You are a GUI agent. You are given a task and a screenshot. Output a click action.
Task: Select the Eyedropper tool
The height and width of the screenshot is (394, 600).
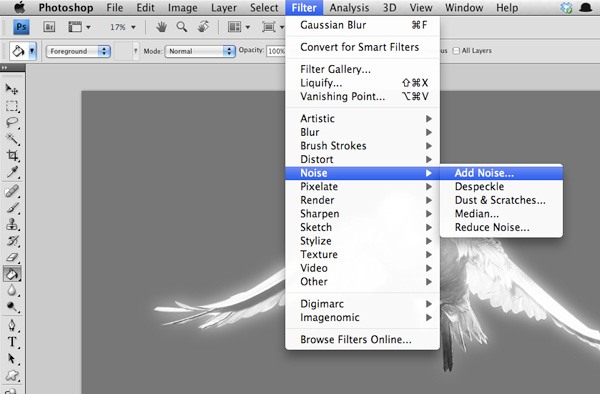(12, 172)
